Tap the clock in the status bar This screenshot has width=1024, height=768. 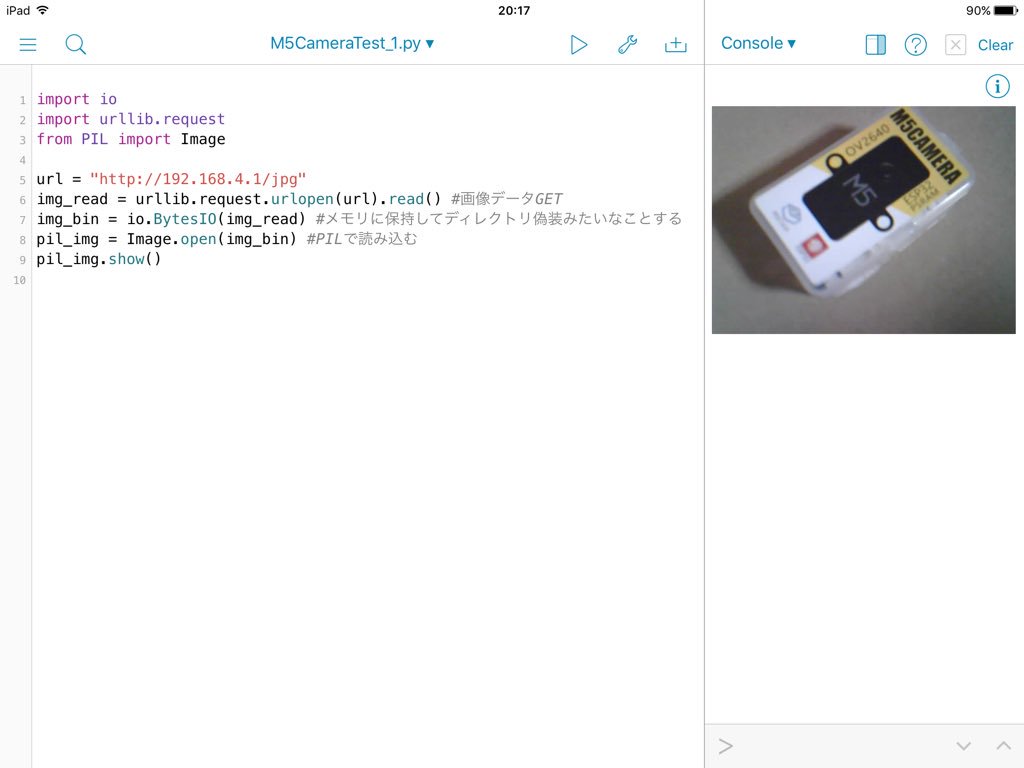(512, 11)
